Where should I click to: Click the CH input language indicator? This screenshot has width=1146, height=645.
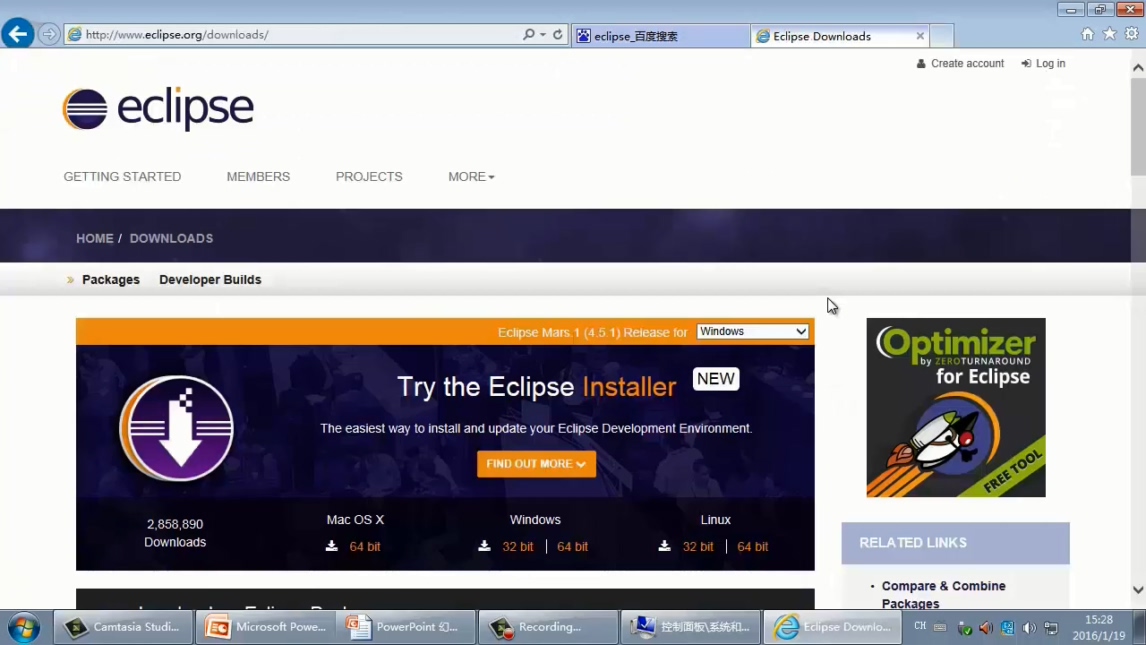(919, 626)
